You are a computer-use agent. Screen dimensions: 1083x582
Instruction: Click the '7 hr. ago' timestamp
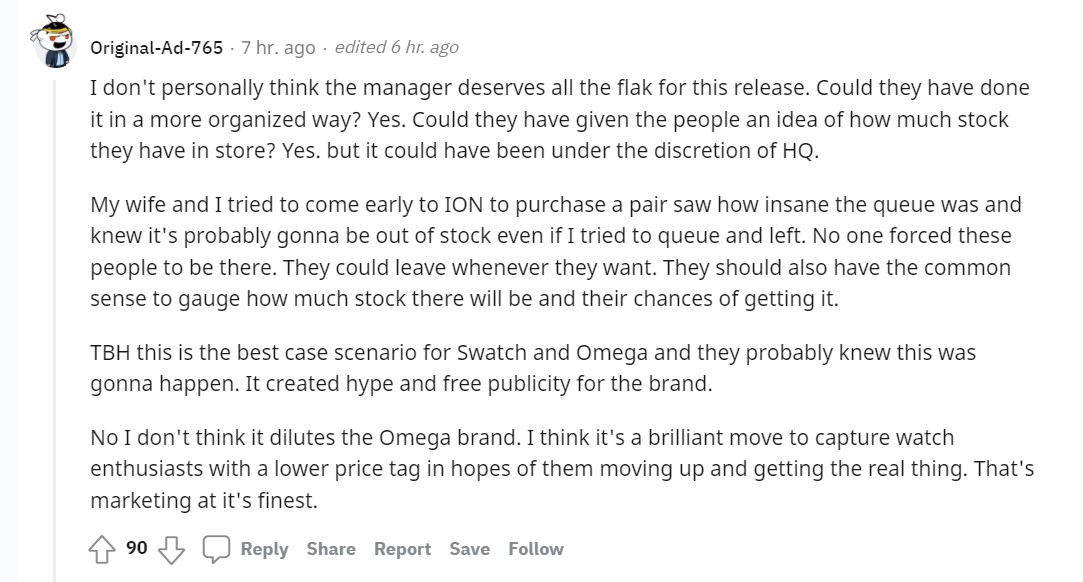278,48
